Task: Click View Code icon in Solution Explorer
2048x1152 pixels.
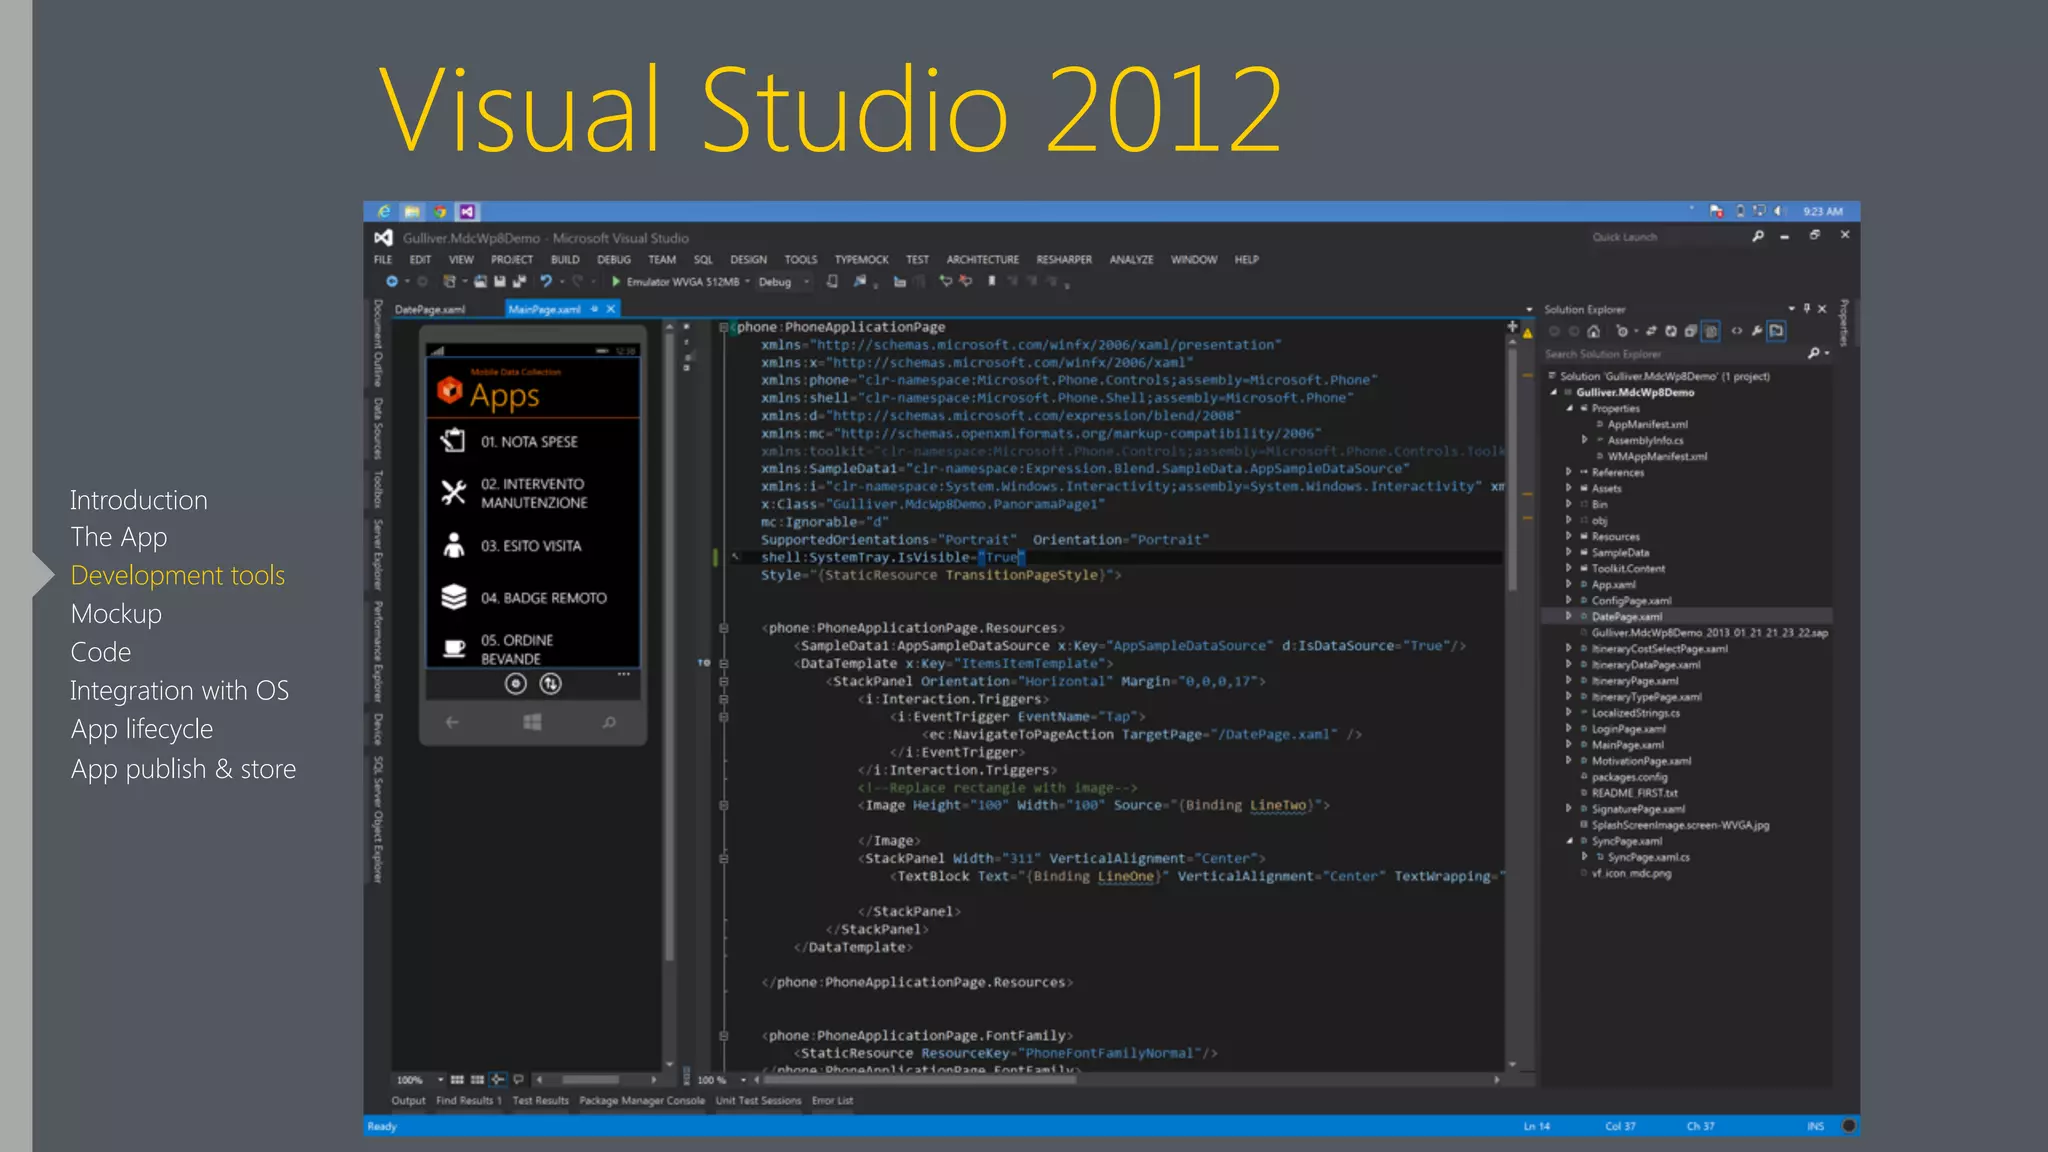Action: coord(1737,331)
